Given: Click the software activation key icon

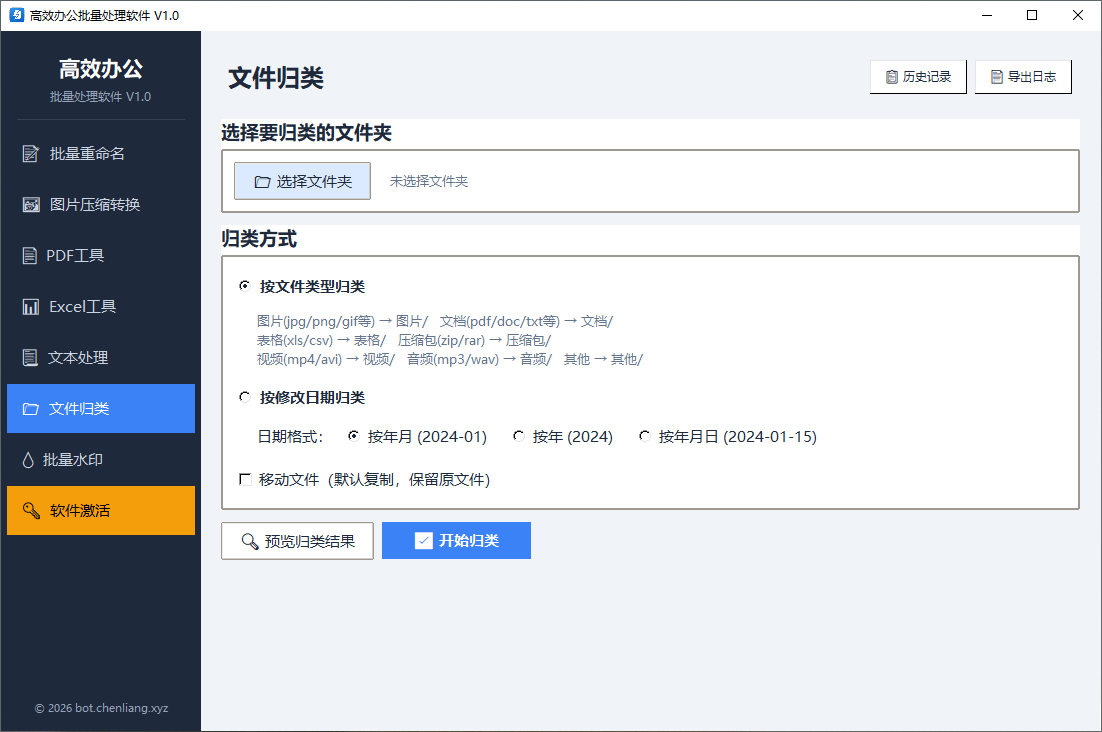Looking at the screenshot, I should 31,511.
